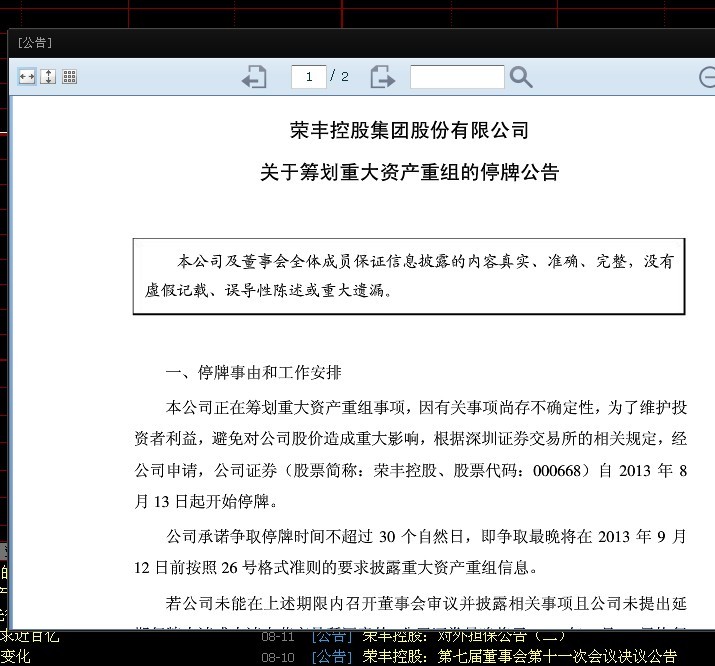Viewport: 715px width, 666px height.
Task: Click the heading 关于筹划重大资产重组的停牌公告
Action: click(x=408, y=172)
